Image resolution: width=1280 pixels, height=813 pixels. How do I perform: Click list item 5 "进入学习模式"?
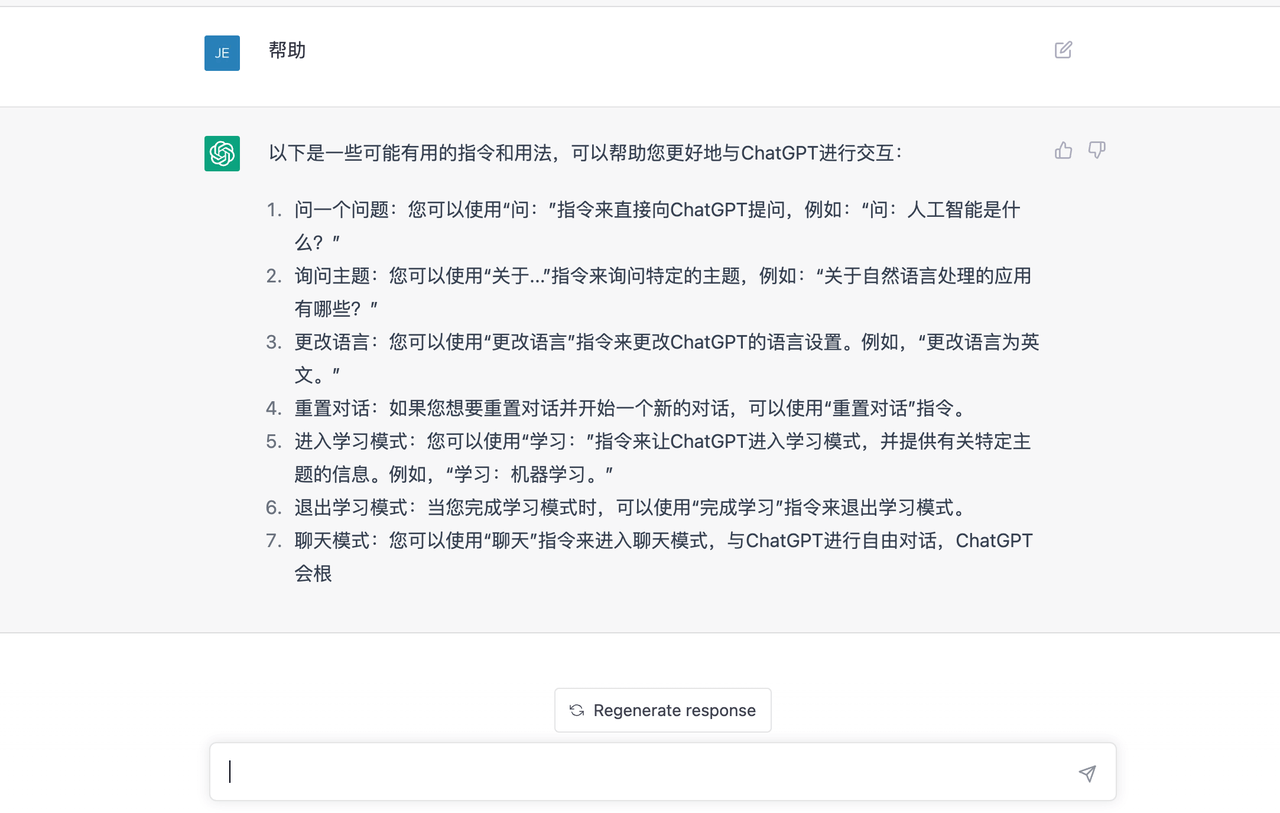coord(662,458)
